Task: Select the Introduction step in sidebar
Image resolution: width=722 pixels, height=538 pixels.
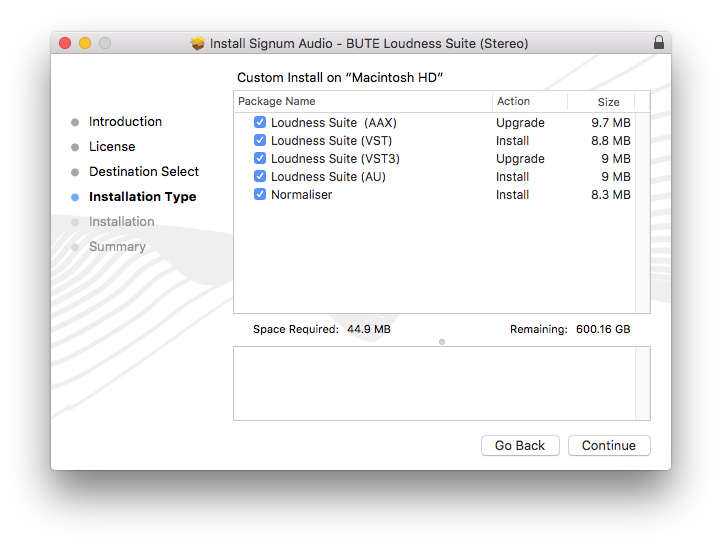Action: pos(125,122)
